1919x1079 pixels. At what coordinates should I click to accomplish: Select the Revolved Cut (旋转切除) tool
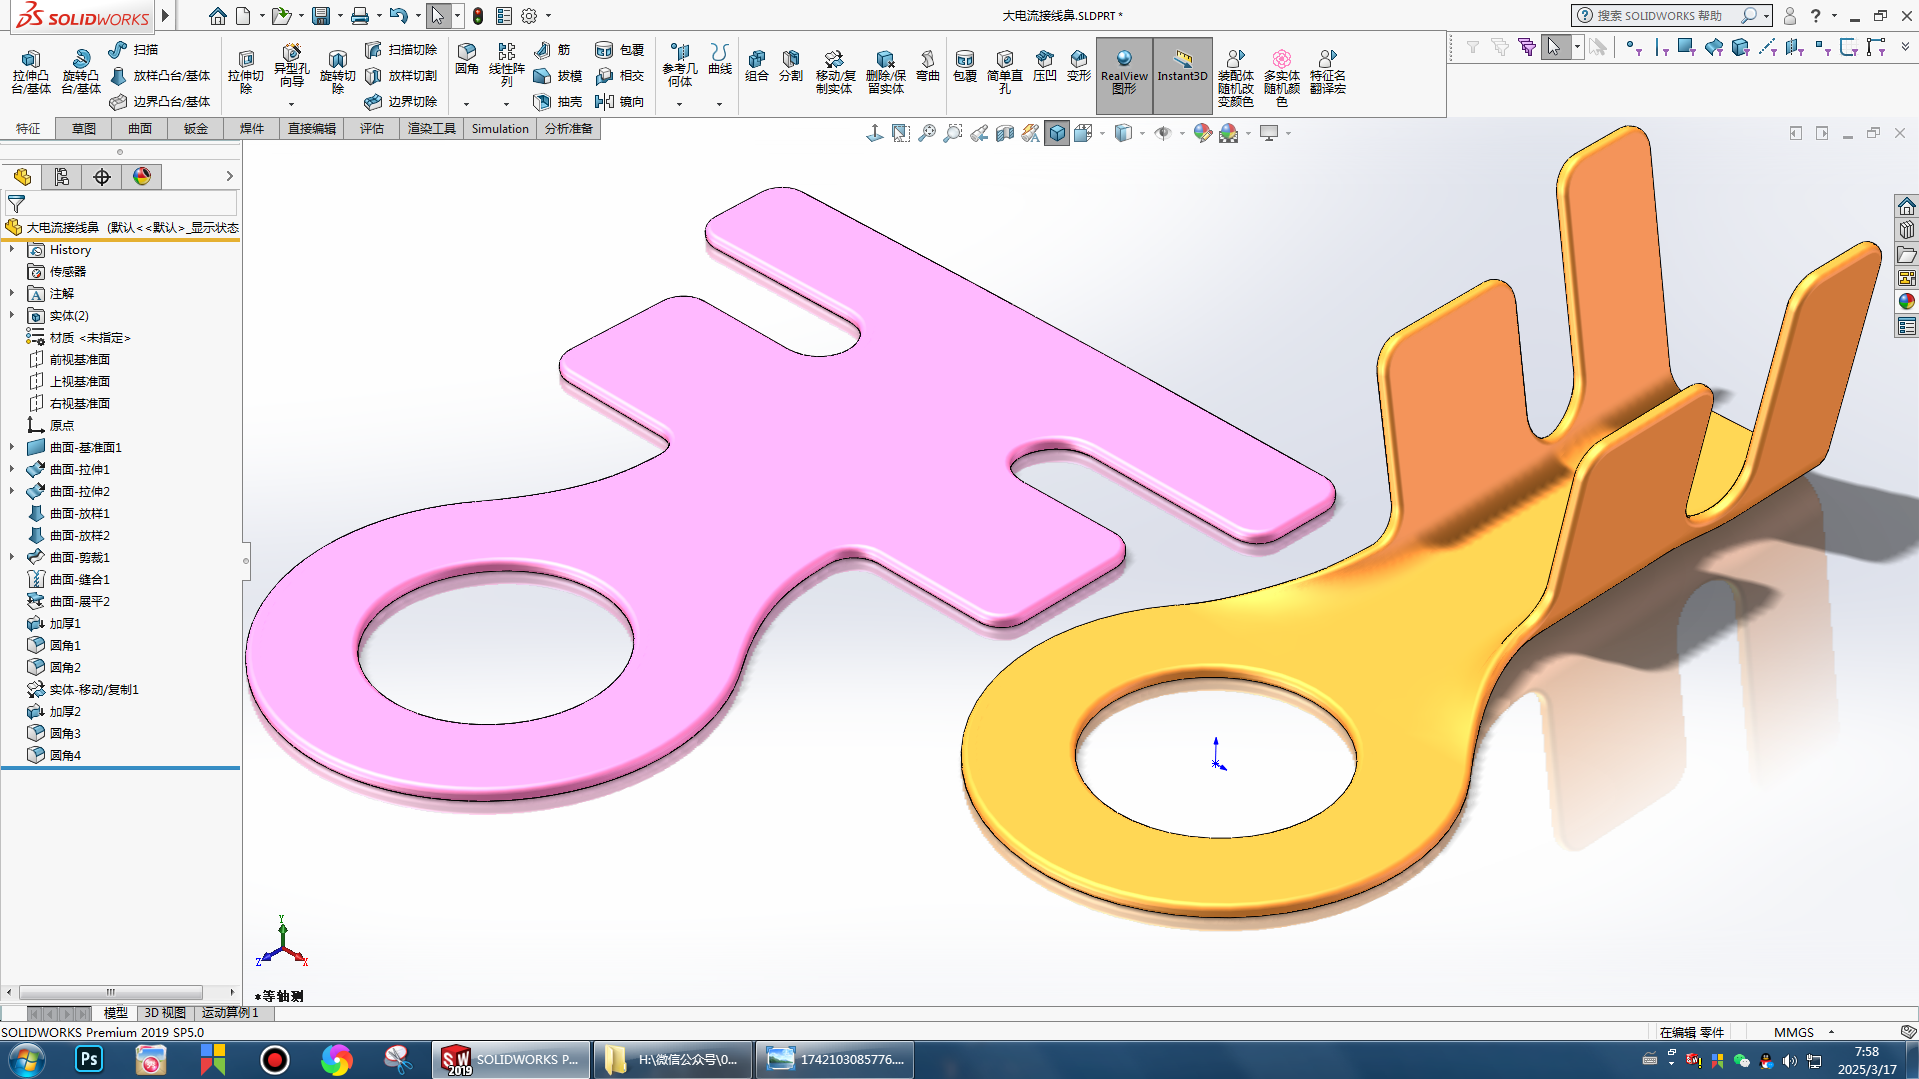pyautogui.click(x=337, y=72)
